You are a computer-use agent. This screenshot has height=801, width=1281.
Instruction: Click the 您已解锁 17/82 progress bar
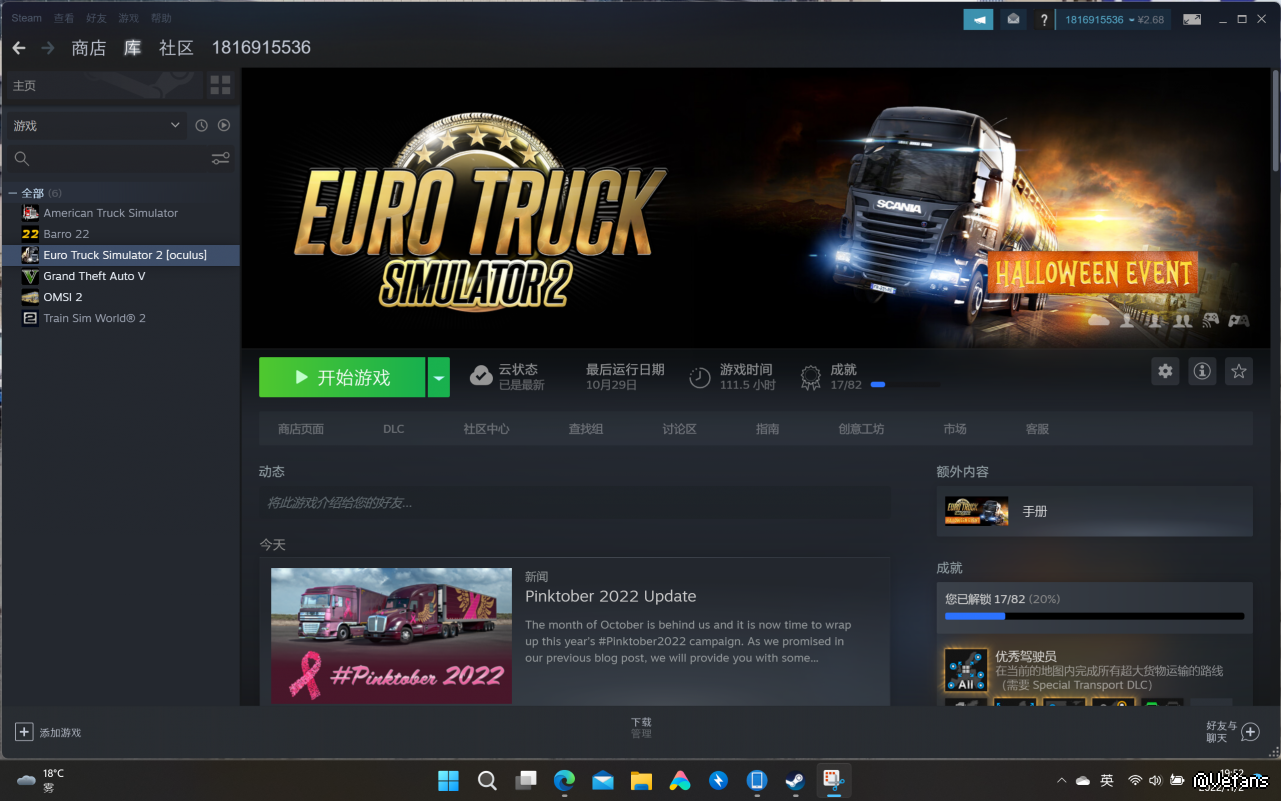(1094, 616)
